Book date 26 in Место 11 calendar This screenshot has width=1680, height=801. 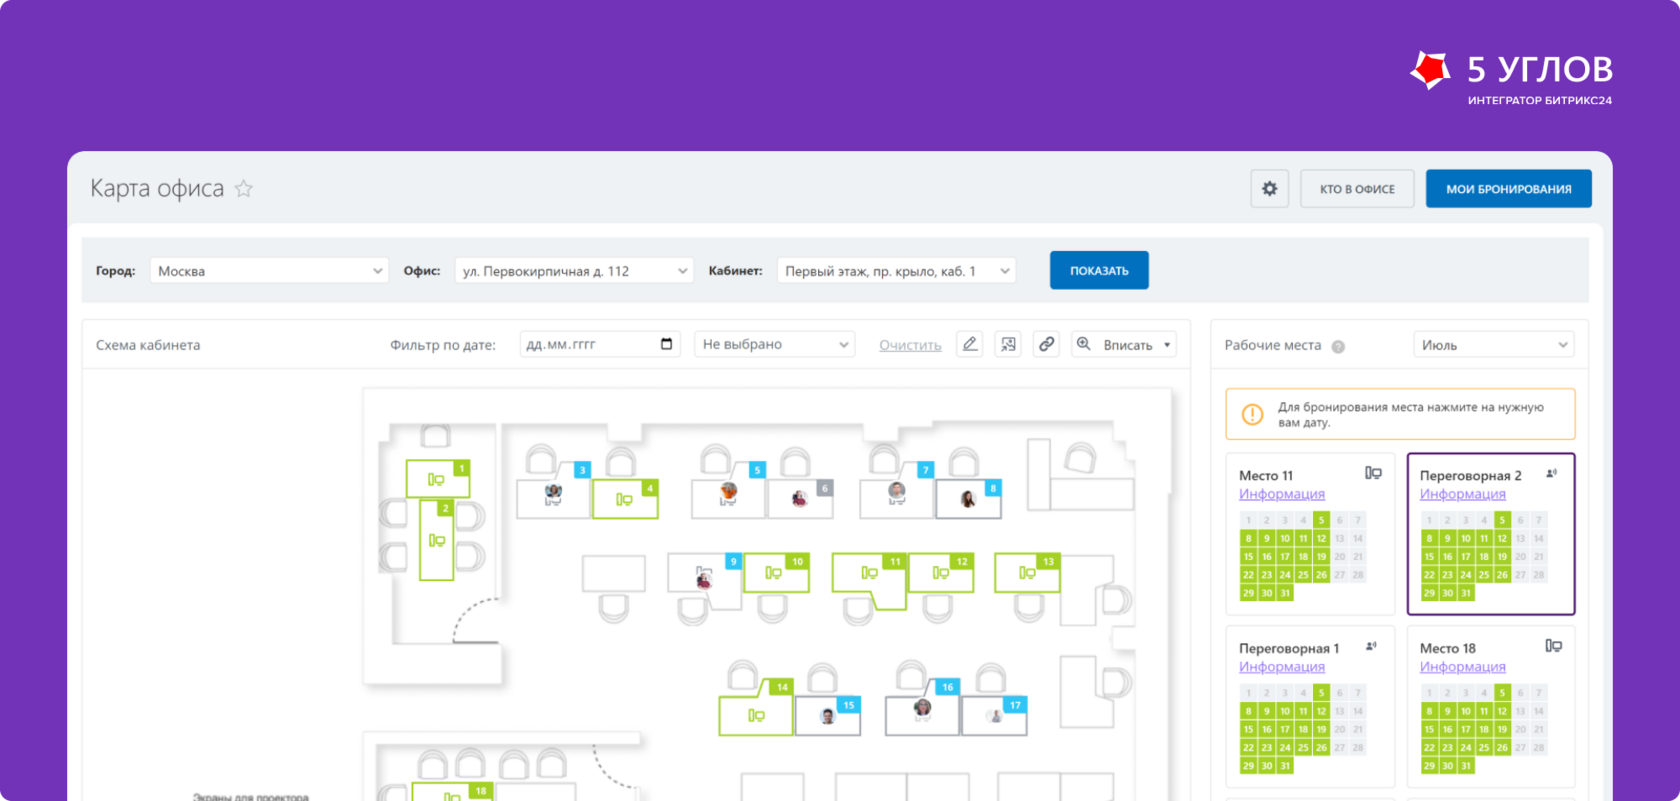tap(1321, 575)
